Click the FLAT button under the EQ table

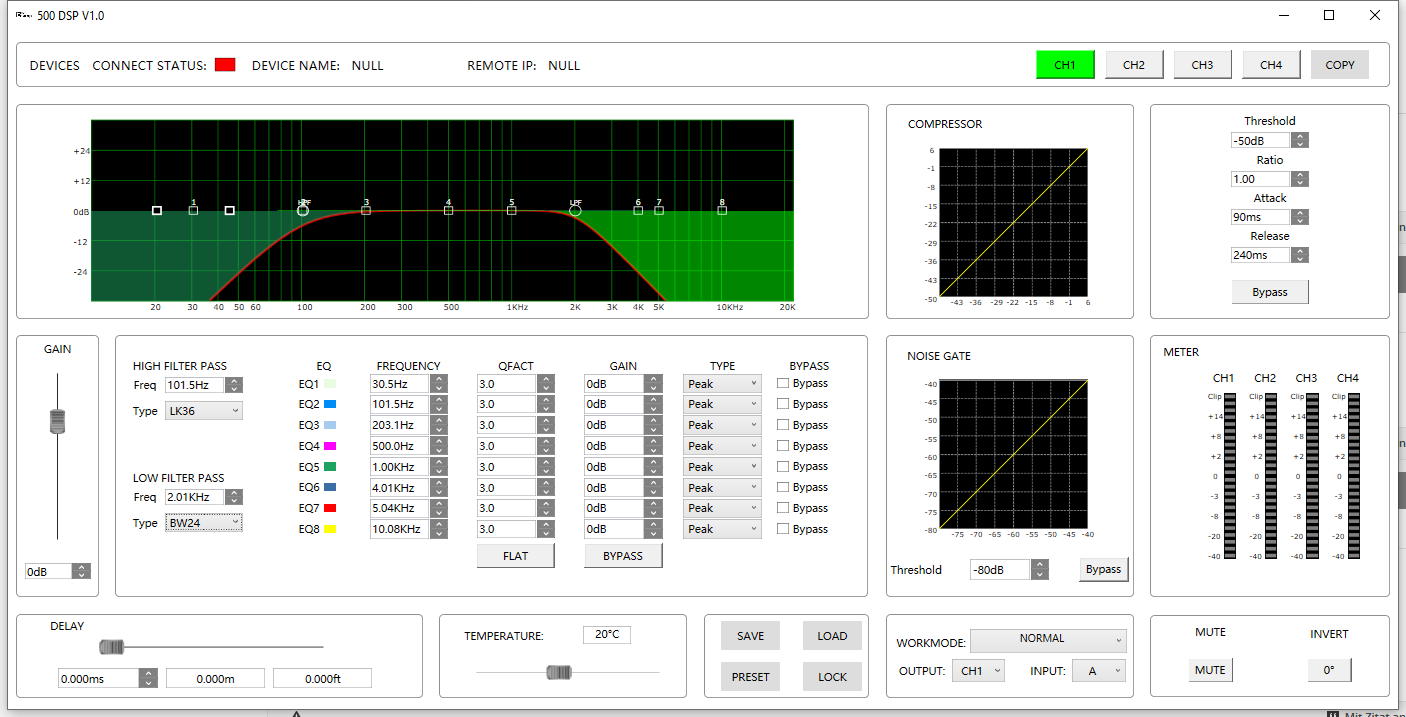[x=516, y=556]
